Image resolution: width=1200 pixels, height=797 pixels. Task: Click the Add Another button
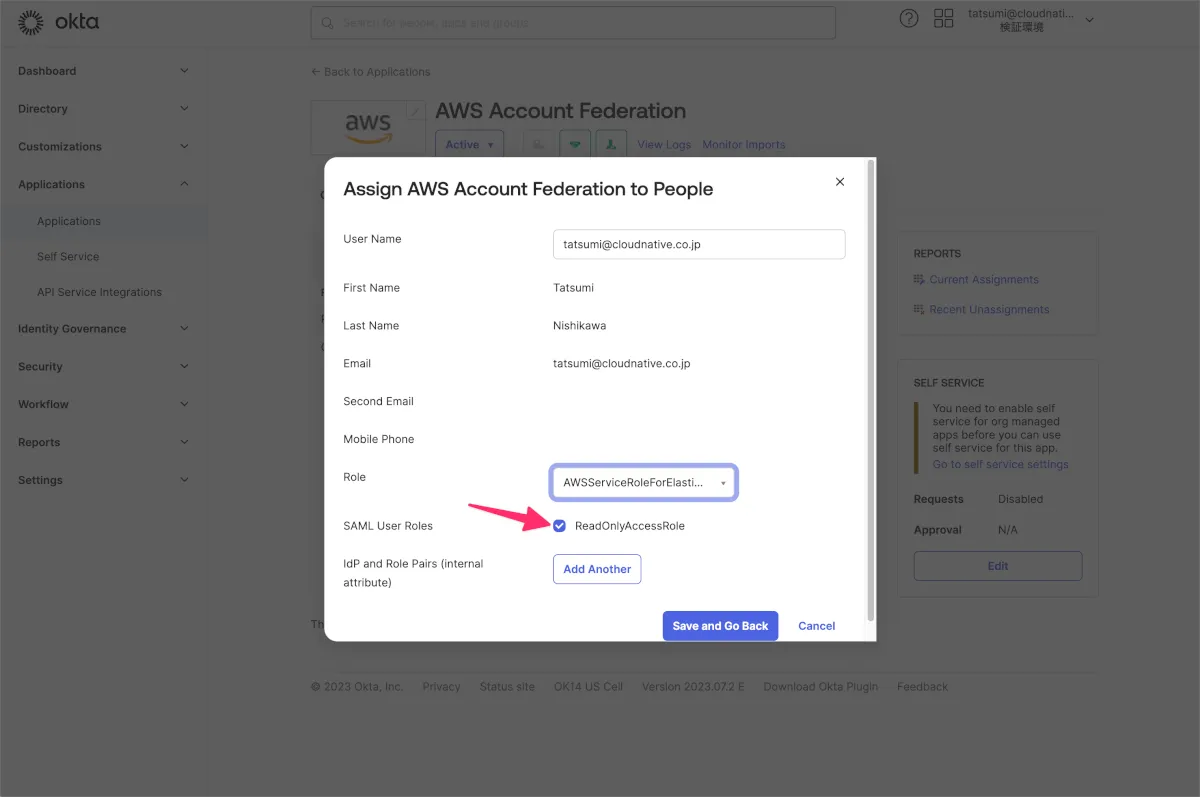(597, 569)
